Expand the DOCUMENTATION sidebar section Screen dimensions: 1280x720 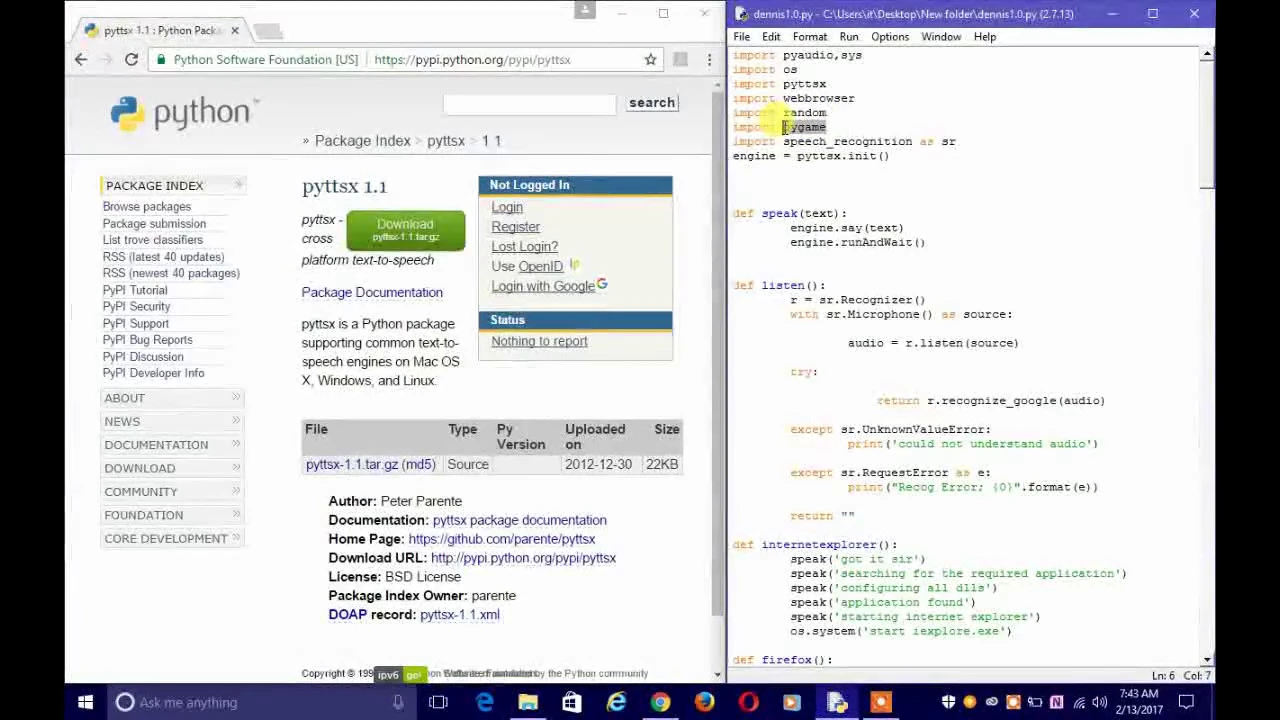[171, 445]
